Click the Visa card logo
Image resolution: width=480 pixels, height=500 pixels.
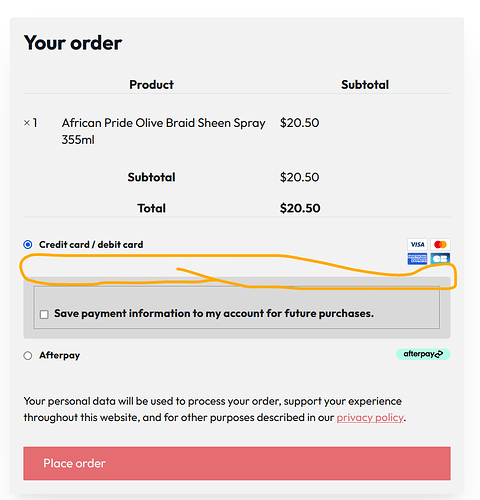pos(417,244)
